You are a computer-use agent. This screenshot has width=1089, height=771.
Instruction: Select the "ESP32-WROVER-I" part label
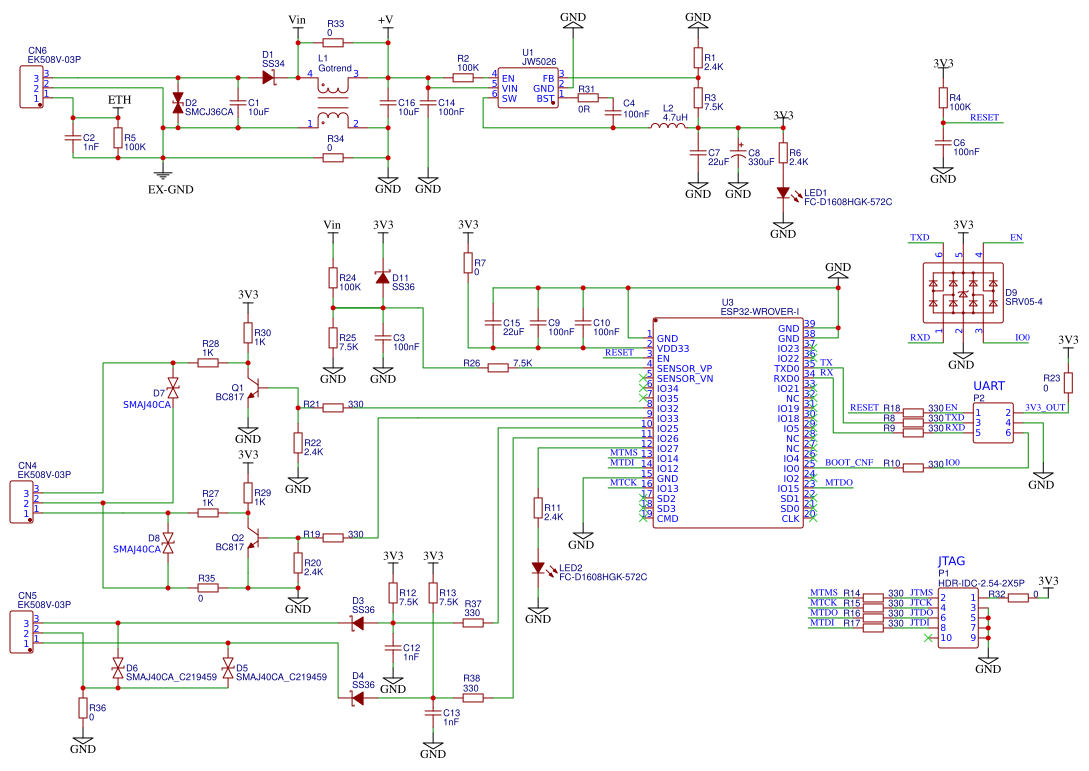click(760, 312)
